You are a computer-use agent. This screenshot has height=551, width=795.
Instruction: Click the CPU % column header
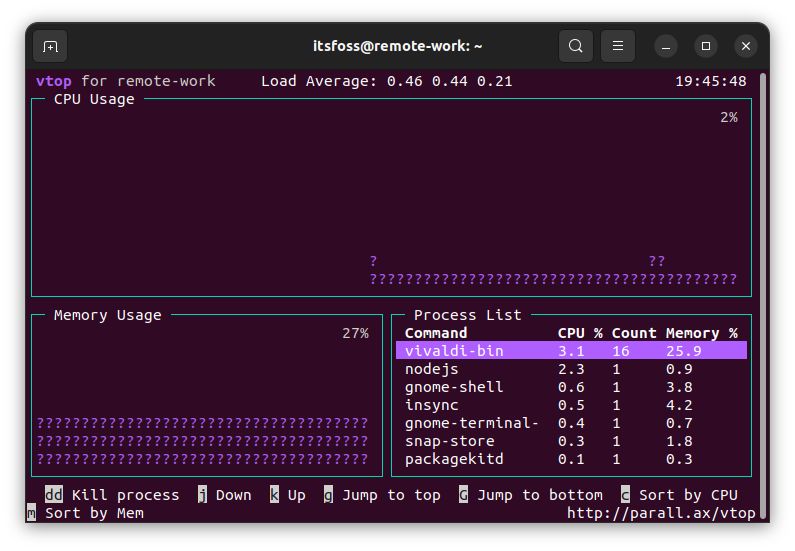tap(580, 333)
